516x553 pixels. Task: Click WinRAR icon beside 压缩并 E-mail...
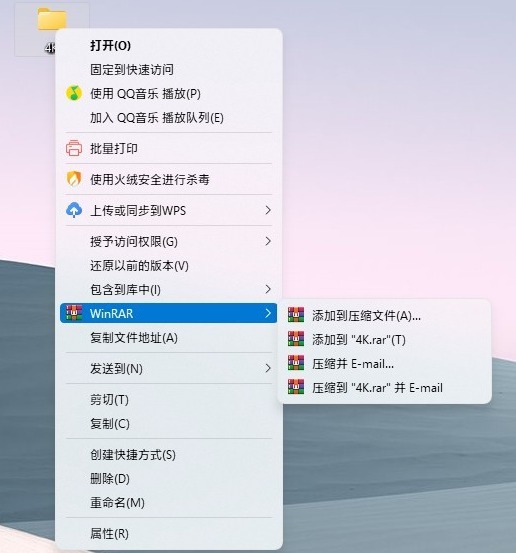pos(296,363)
